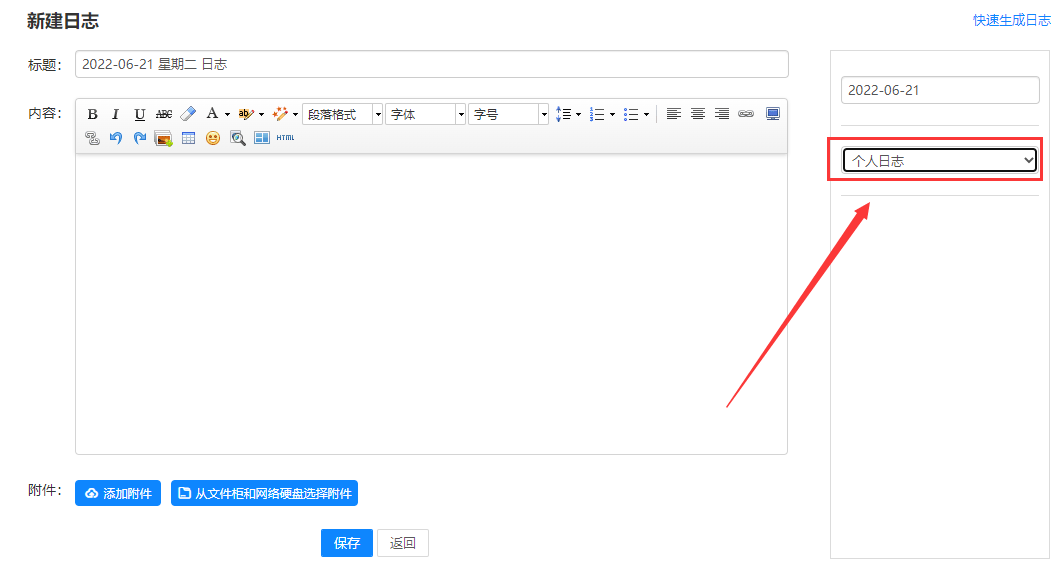Open the 快速生成日志 link
1060x564 pixels.
tap(1011, 20)
